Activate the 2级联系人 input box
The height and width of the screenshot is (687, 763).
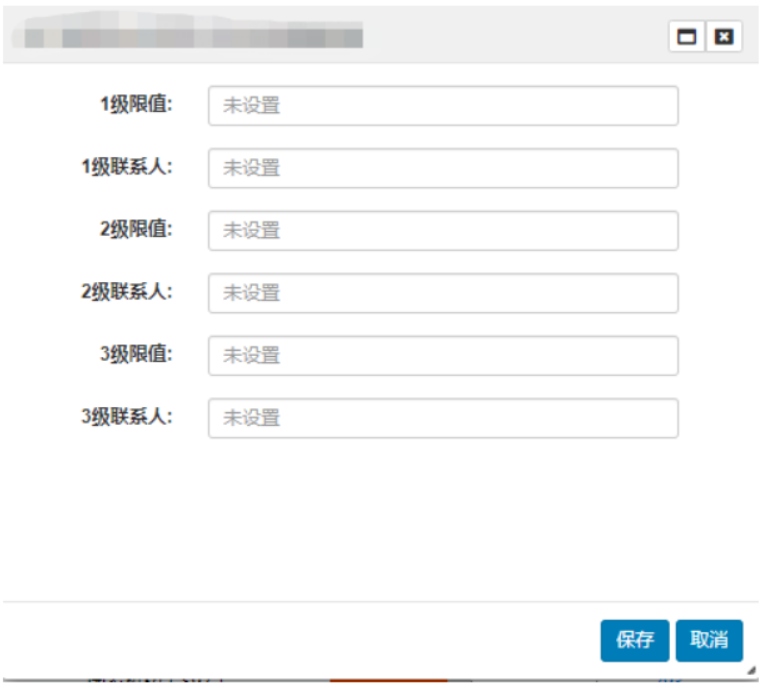443,293
